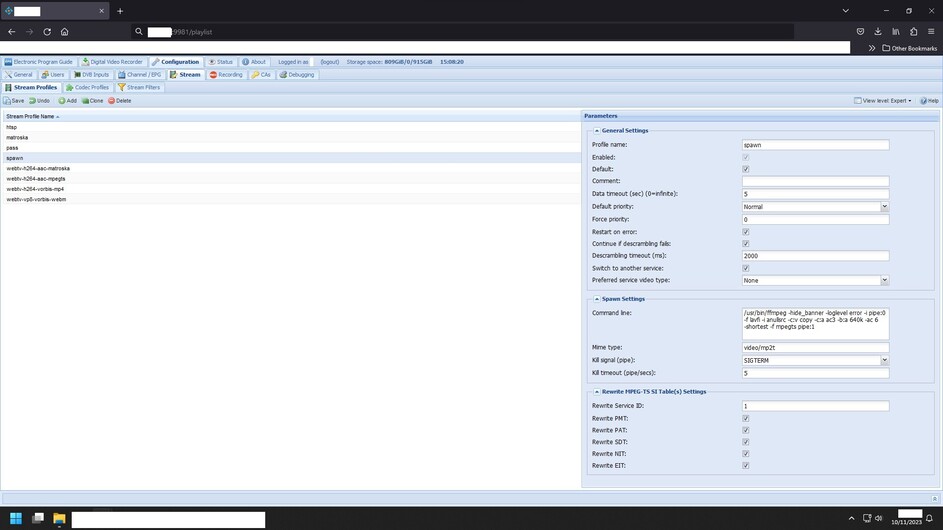The height and width of the screenshot is (530, 943).
Task: Click the Data timeout input field
Action: click(815, 194)
